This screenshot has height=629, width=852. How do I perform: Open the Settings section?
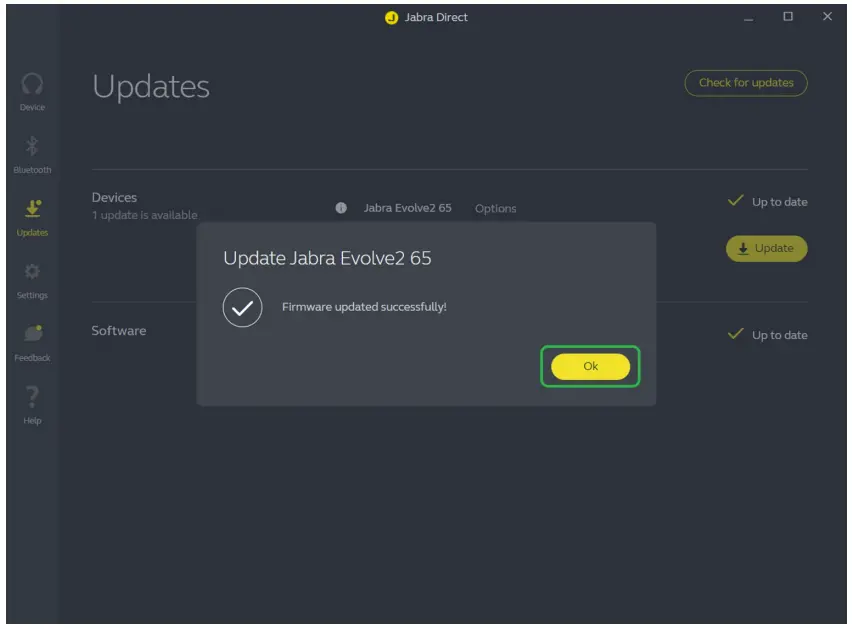32,278
